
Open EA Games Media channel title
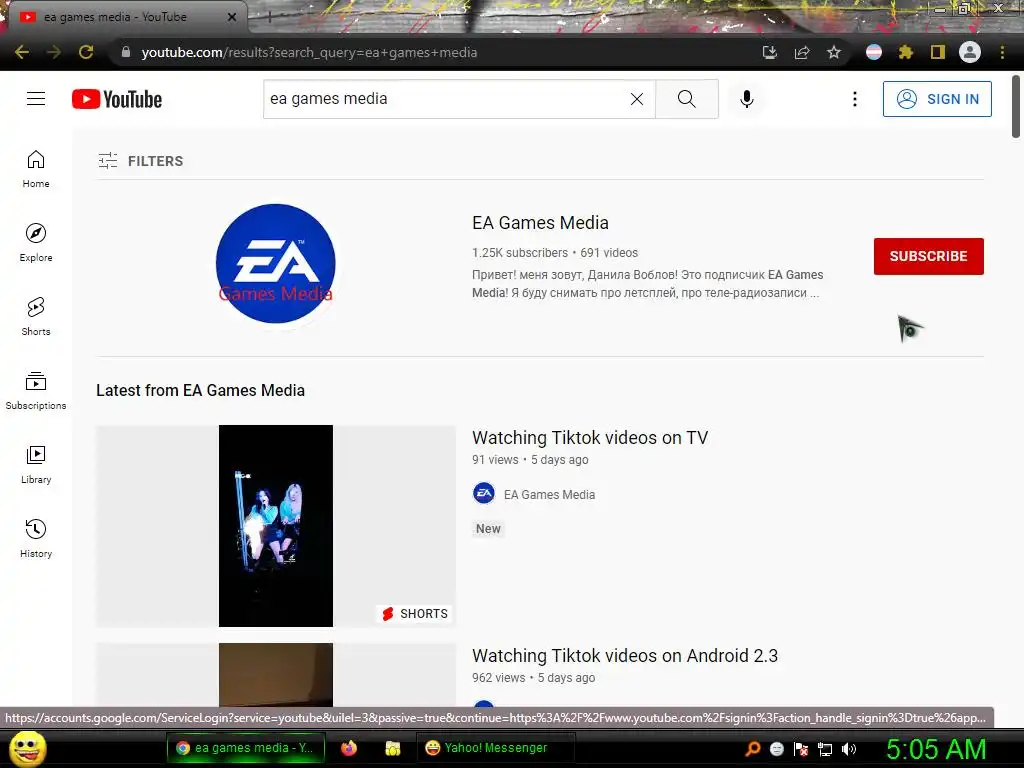point(540,223)
